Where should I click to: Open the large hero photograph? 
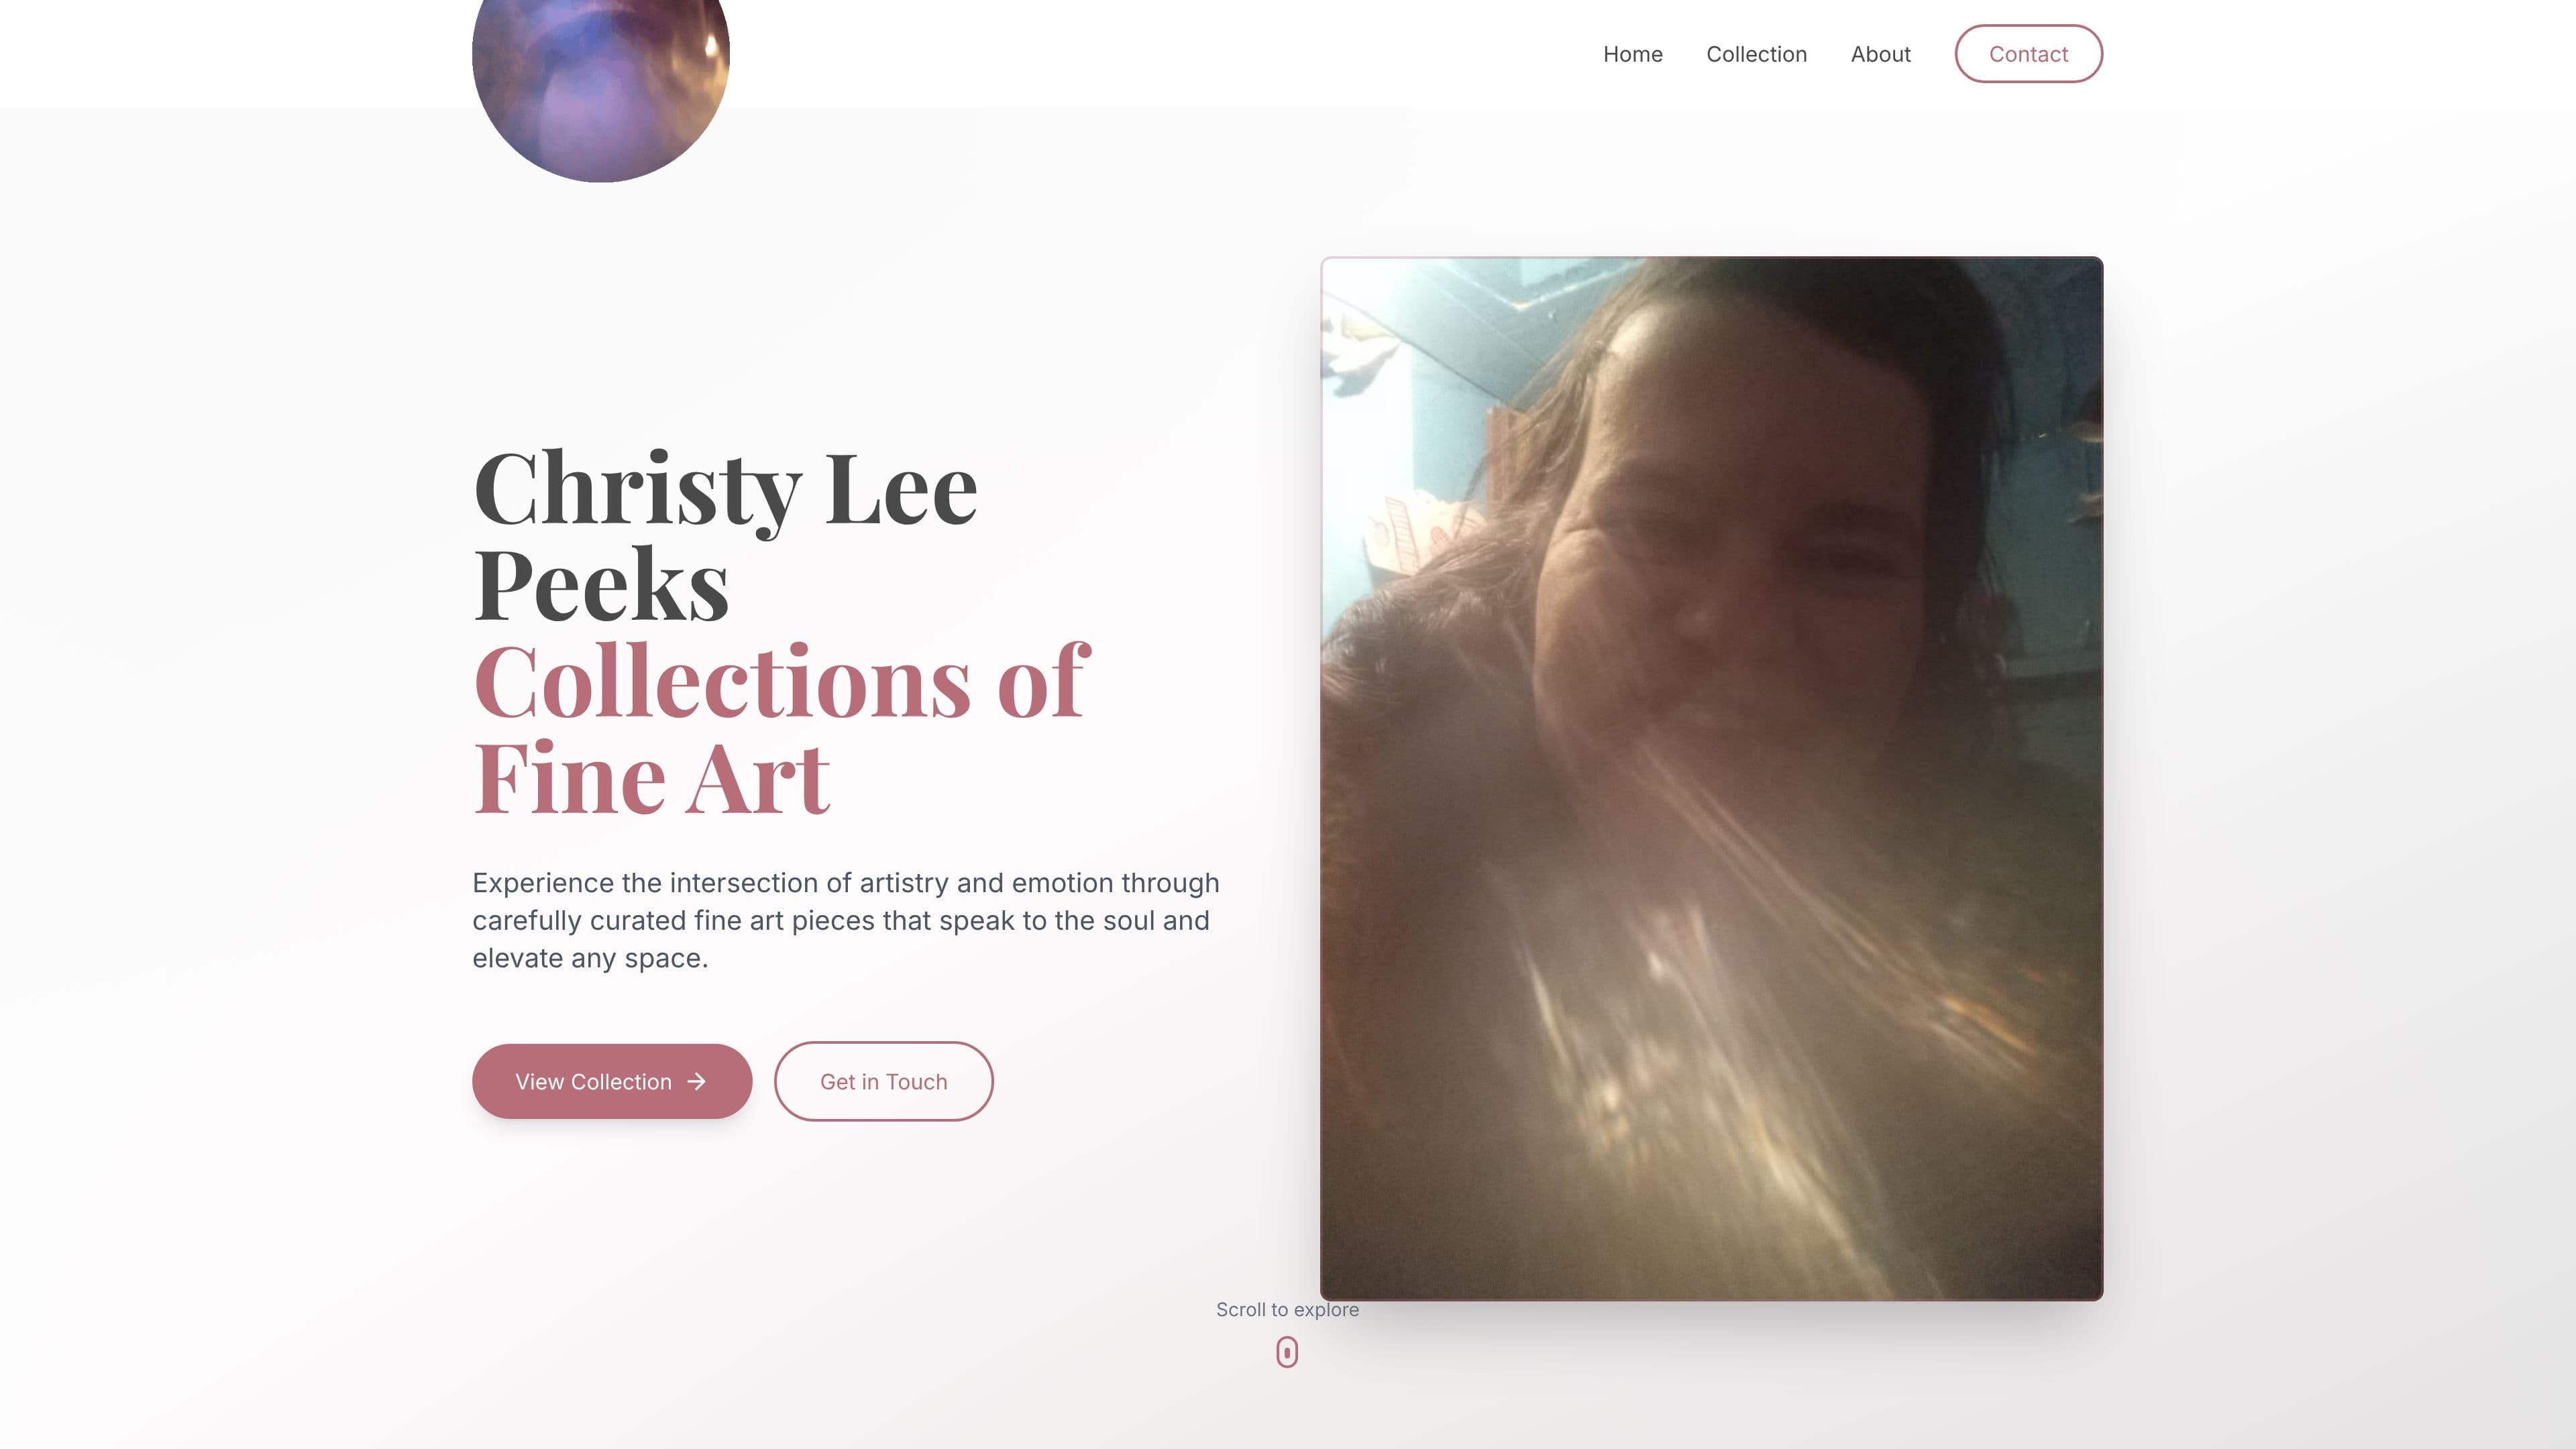click(1711, 779)
